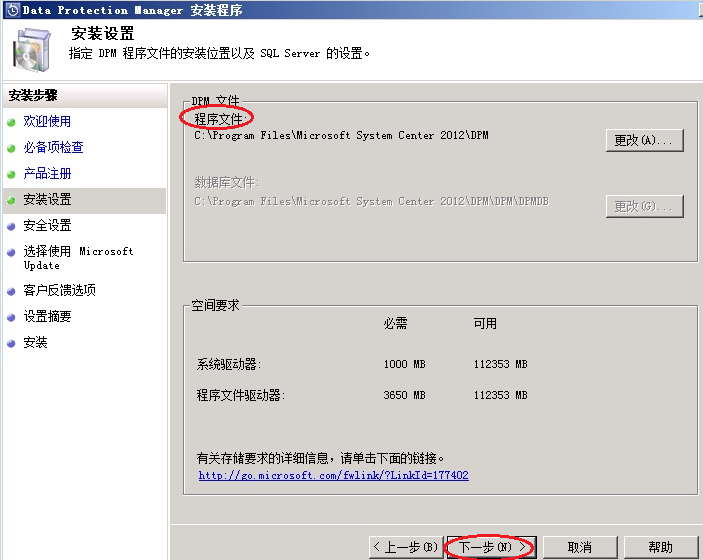Select 客户反馈选项 step
Image resolution: width=703 pixels, height=560 pixels.
60,291
